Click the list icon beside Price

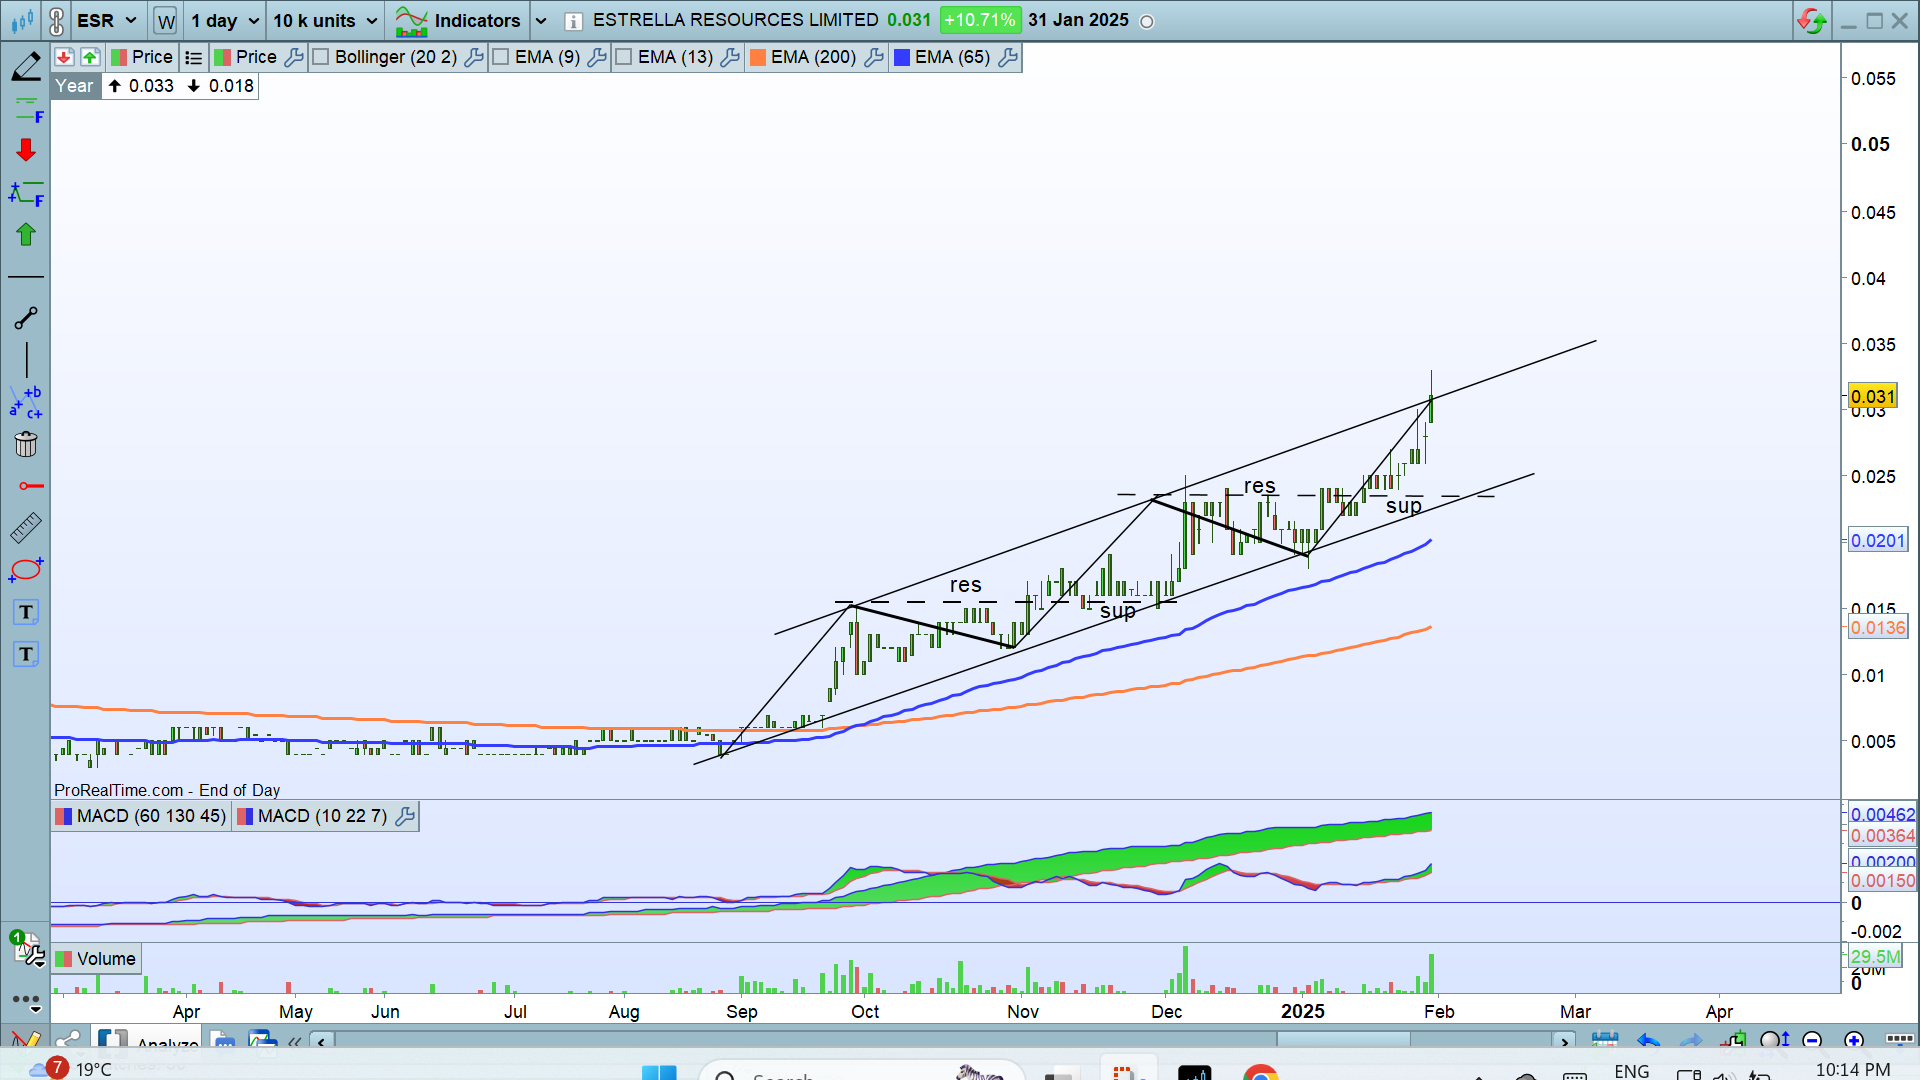pos(193,58)
